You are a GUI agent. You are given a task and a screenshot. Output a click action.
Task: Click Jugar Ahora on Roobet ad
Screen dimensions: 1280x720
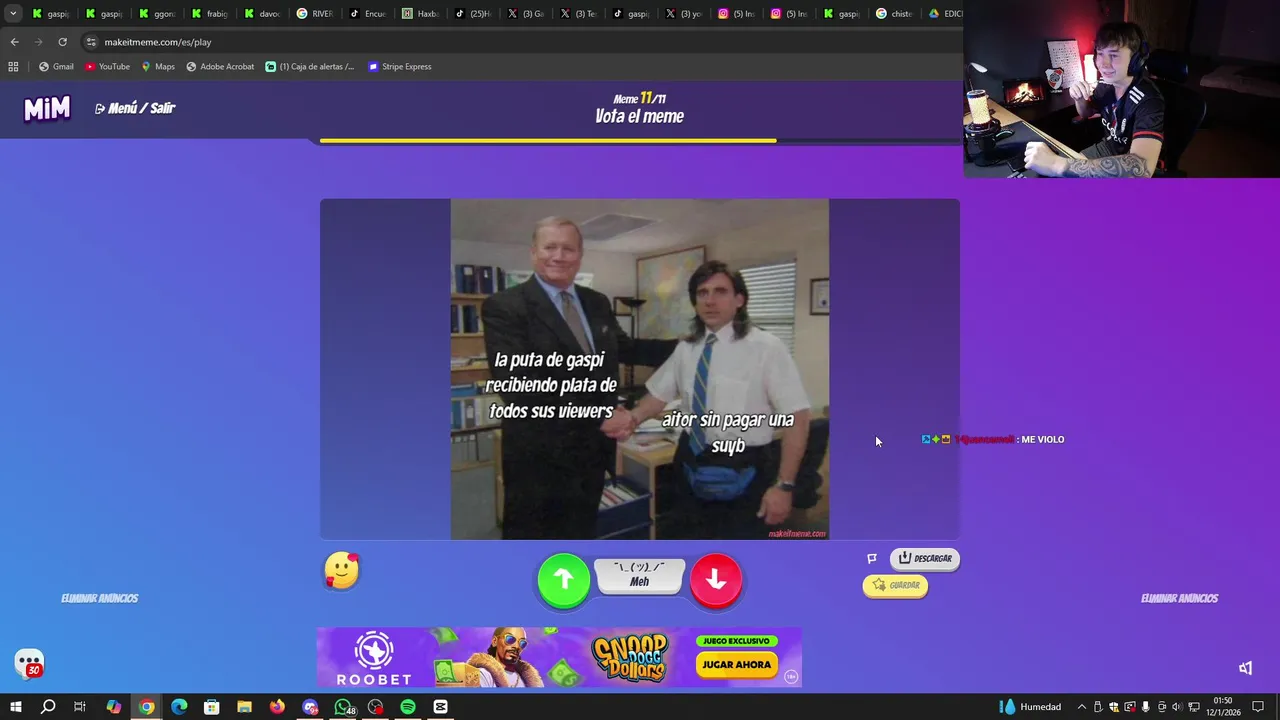click(737, 664)
